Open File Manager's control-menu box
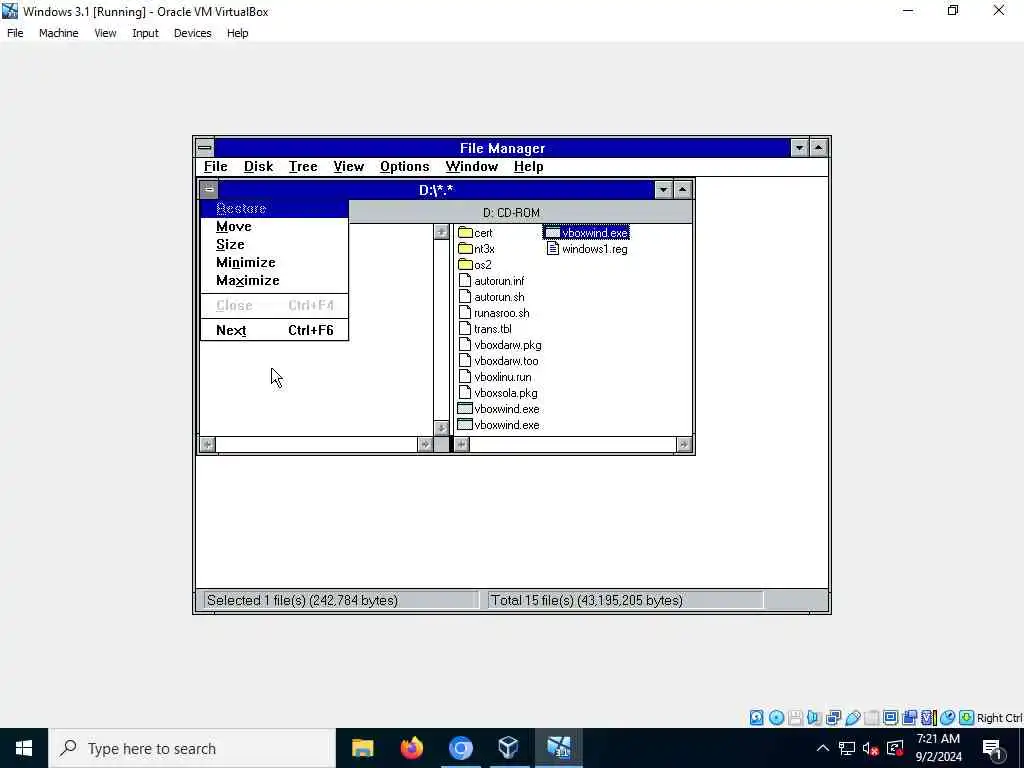This screenshot has width=1024, height=768. coord(204,148)
